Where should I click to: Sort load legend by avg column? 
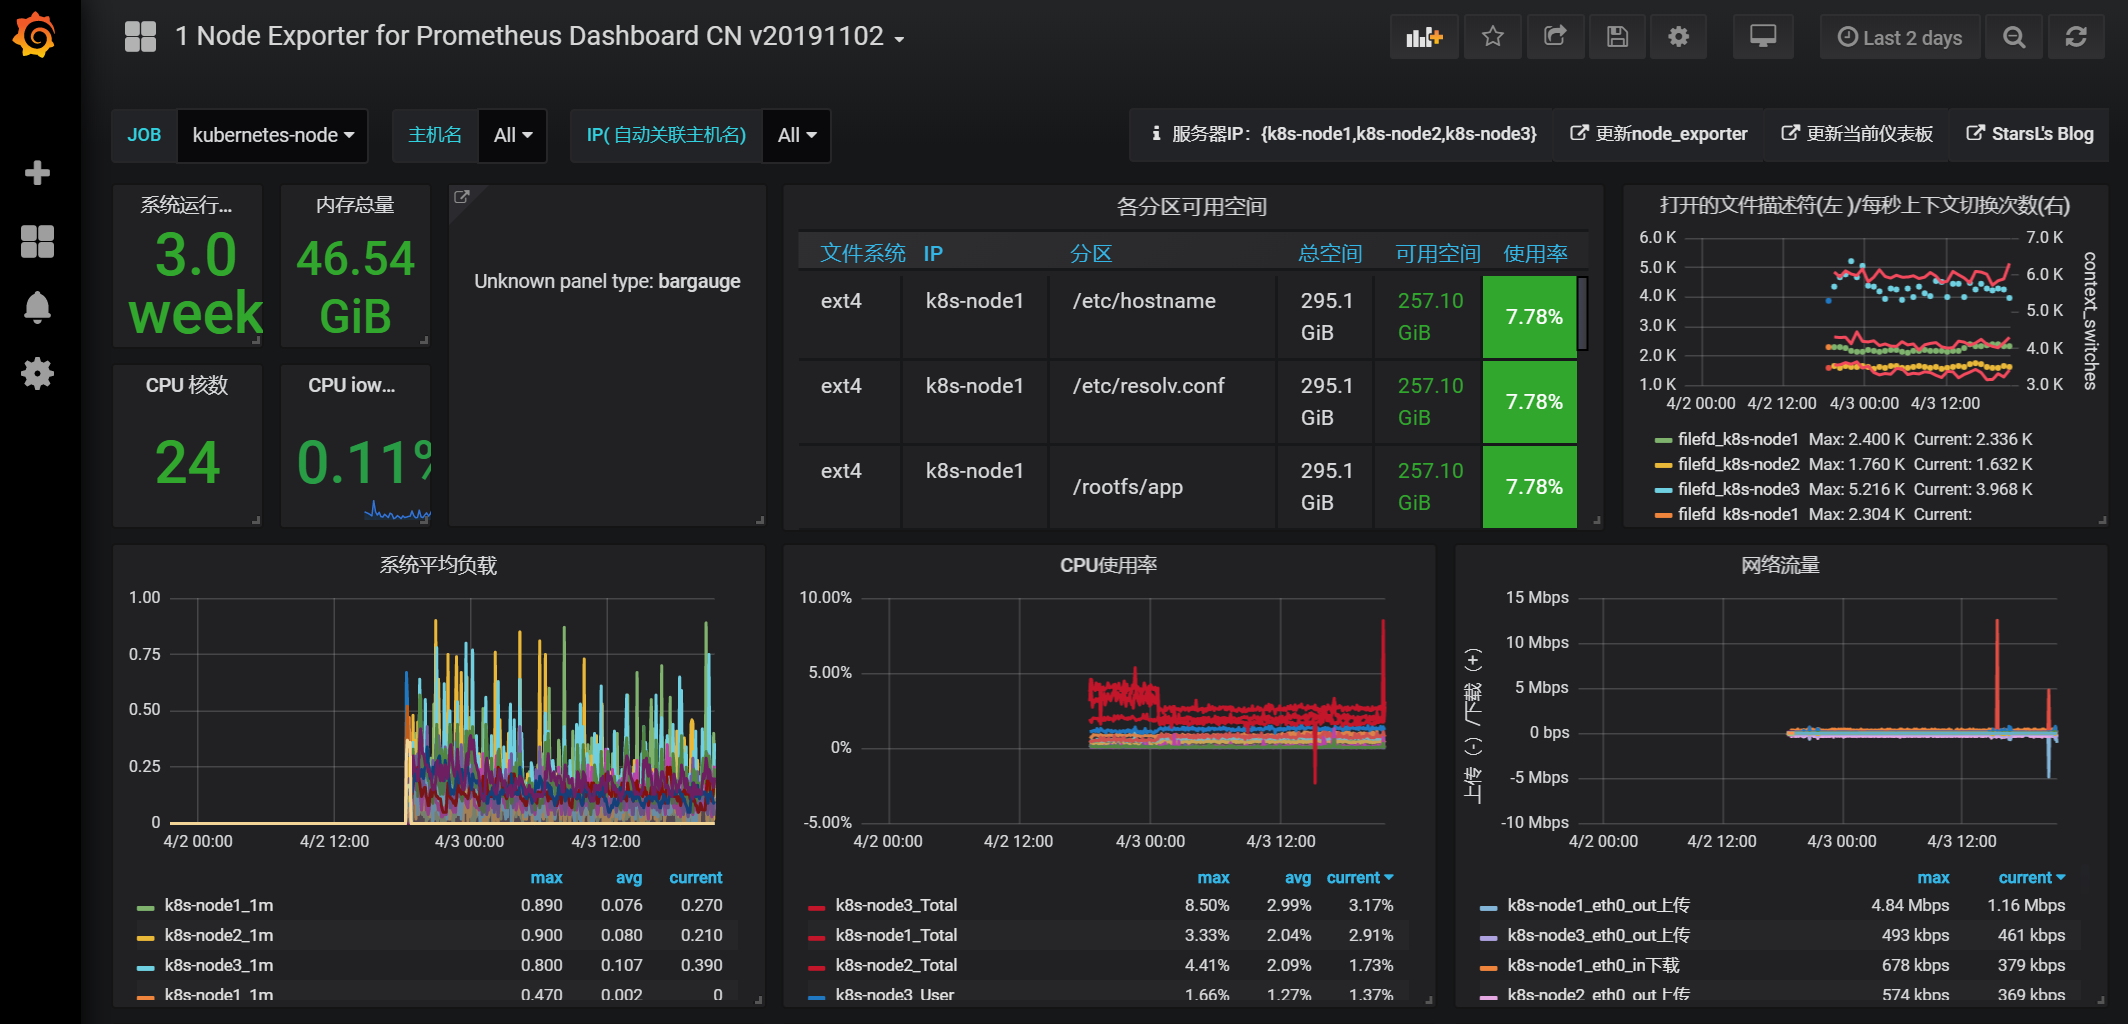pyautogui.click(x=629, y=878)
